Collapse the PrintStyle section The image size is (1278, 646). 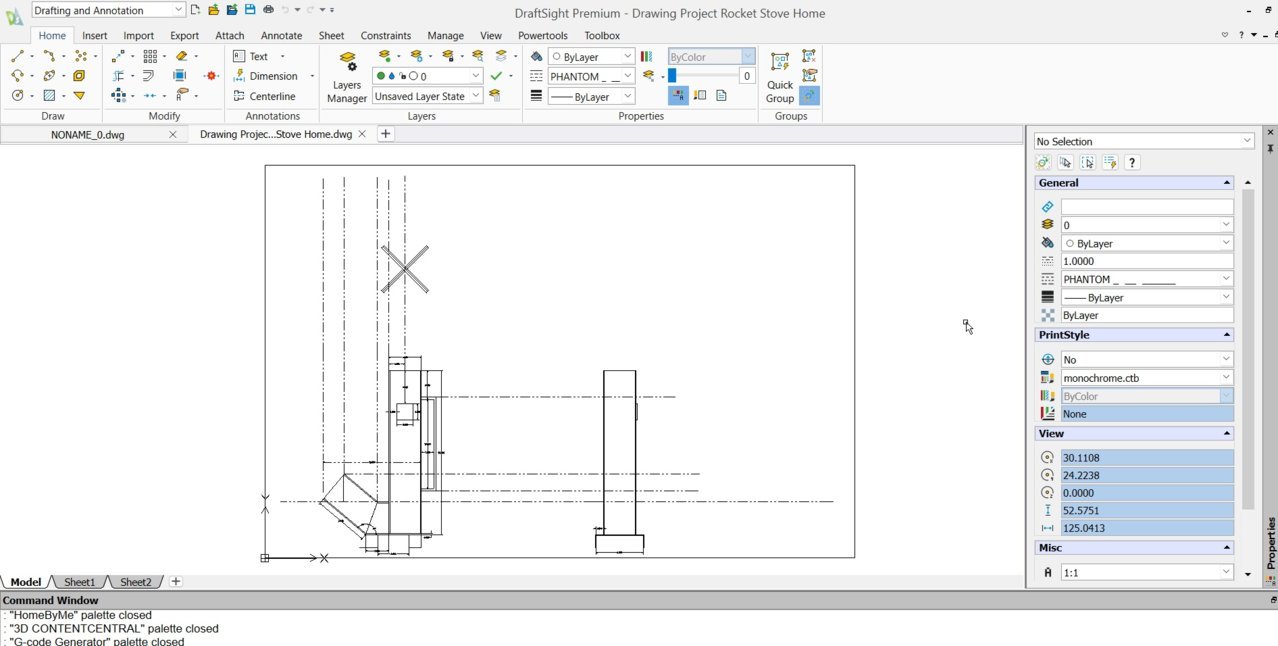[1227, 335]
